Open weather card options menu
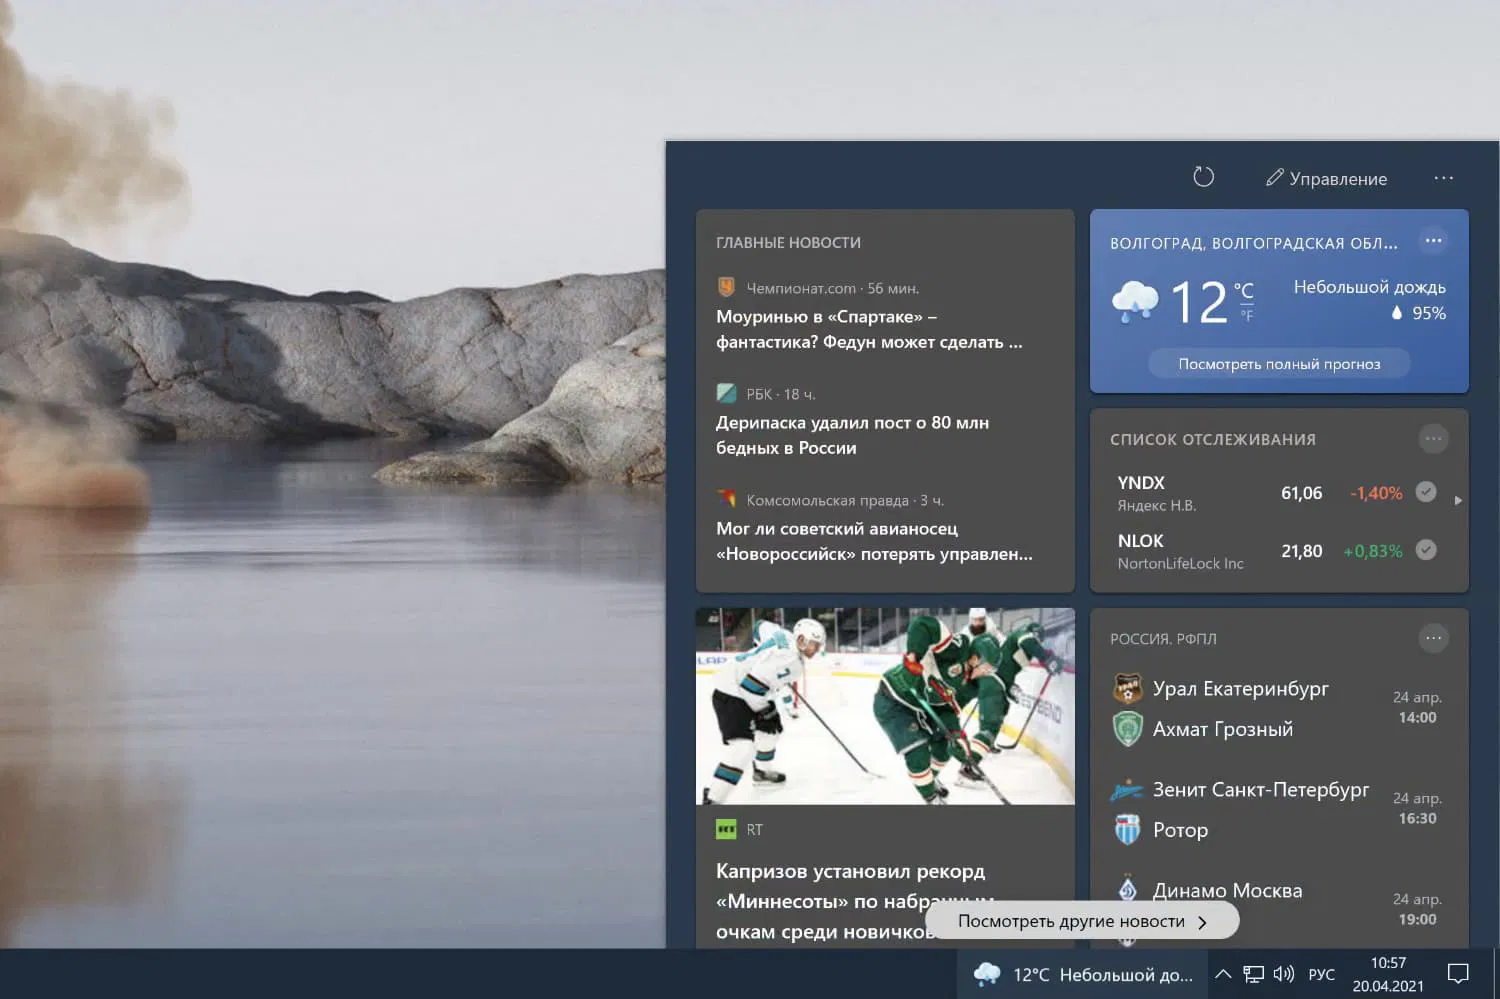 1433,240
